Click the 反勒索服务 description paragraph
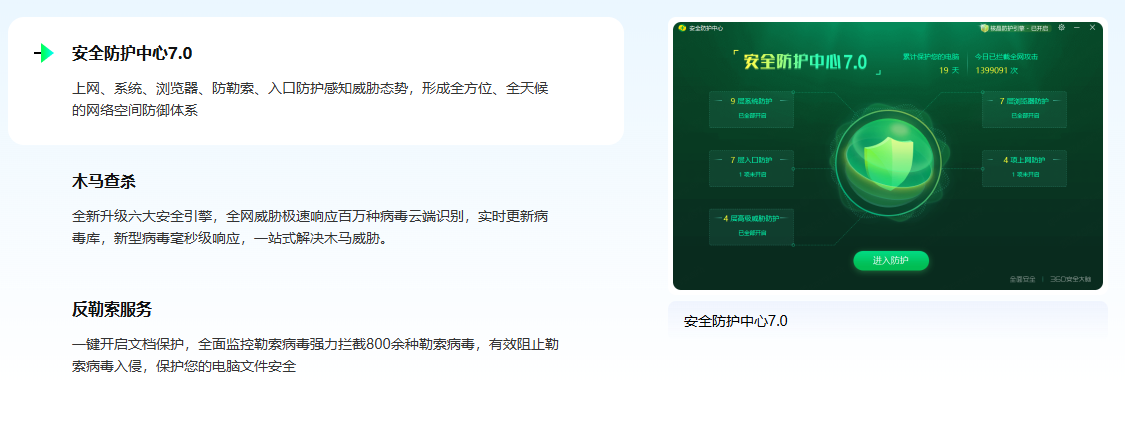Viewport: 1125px width, 433px height. tap(316, 355)
